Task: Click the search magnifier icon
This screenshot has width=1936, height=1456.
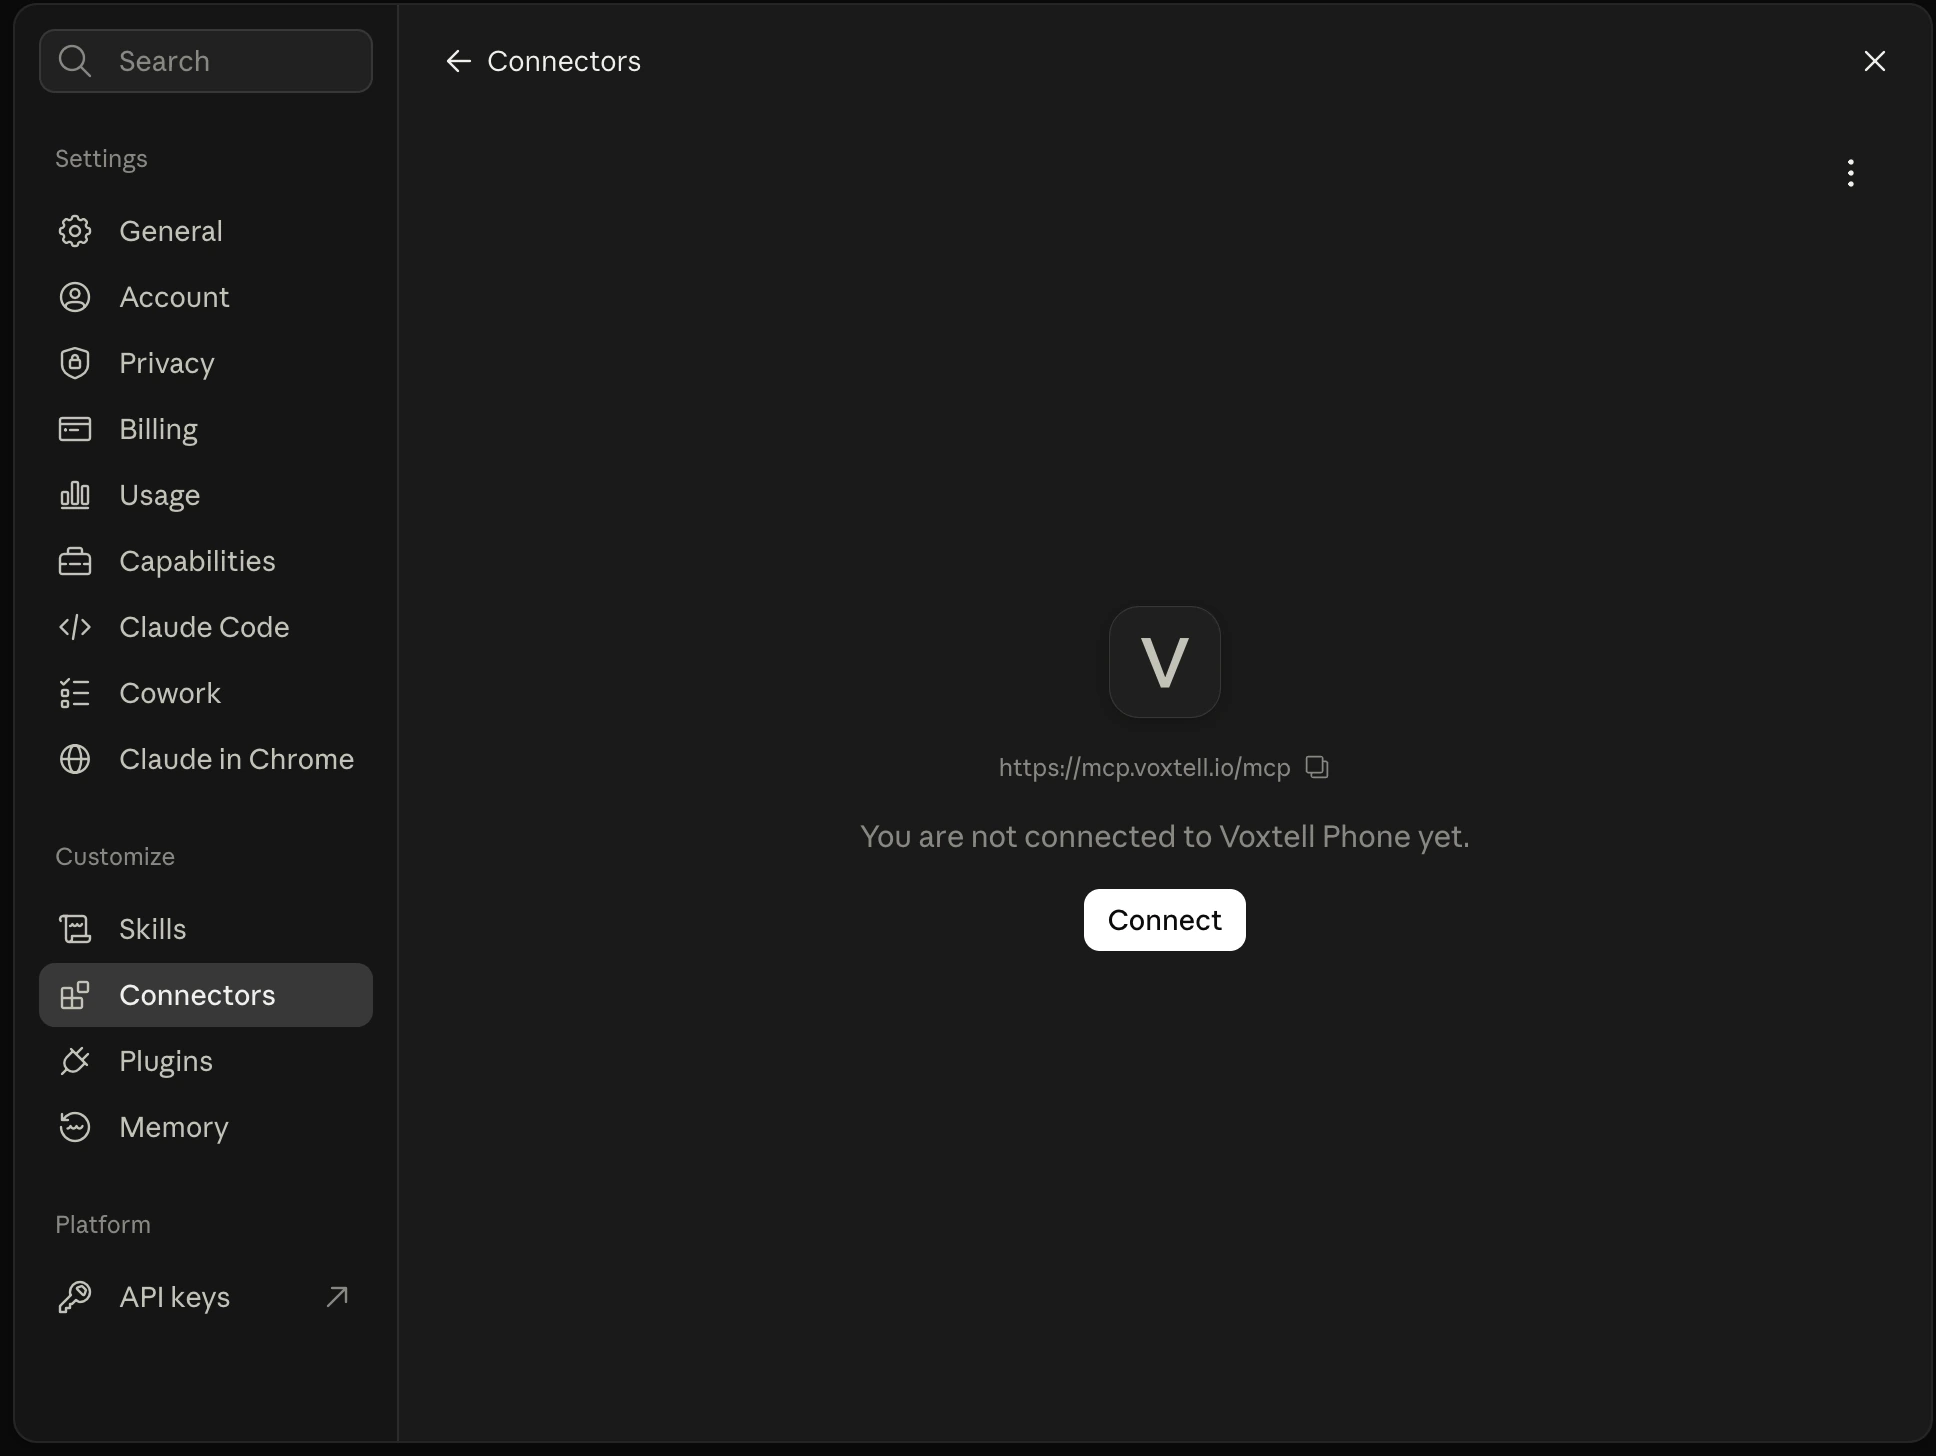Action: 75,61
